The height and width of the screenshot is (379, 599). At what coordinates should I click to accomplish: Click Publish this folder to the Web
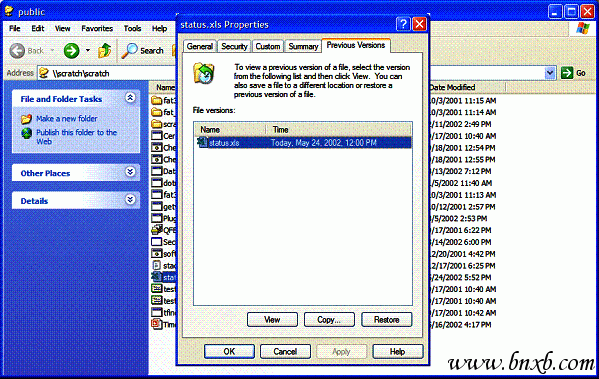[76, 137]
